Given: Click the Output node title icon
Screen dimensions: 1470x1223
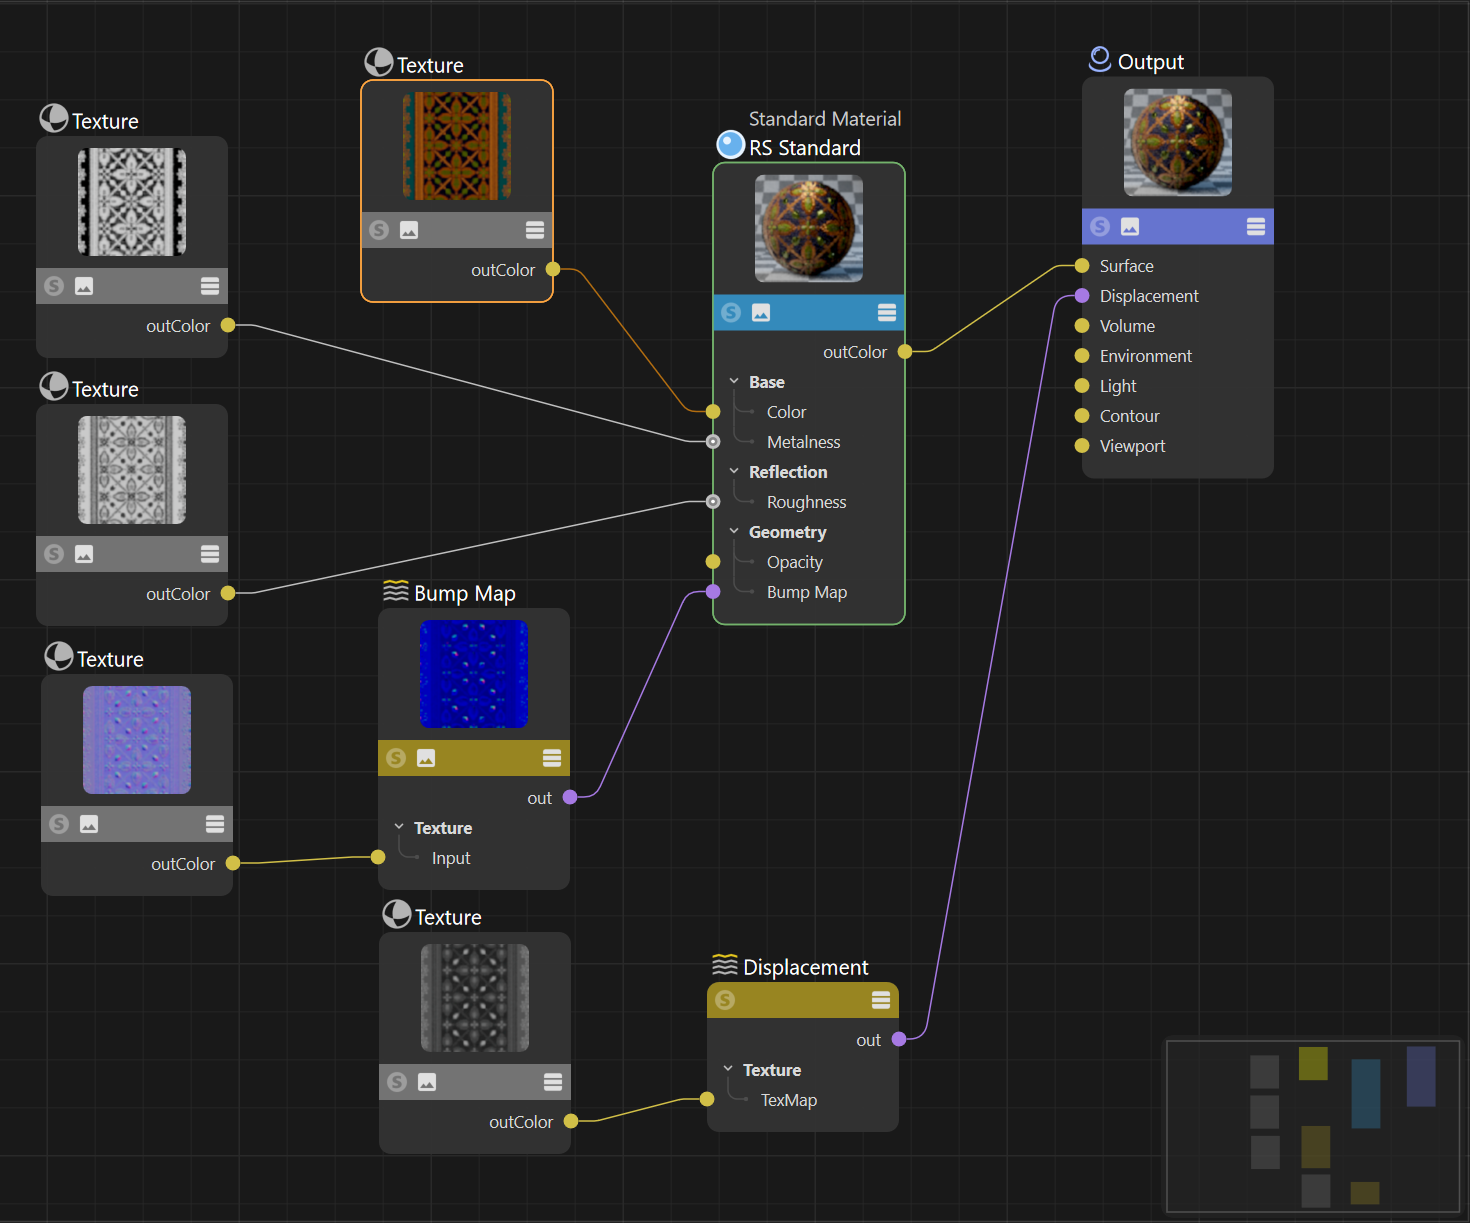Looking at the screenshot, I should point(1100,60).
